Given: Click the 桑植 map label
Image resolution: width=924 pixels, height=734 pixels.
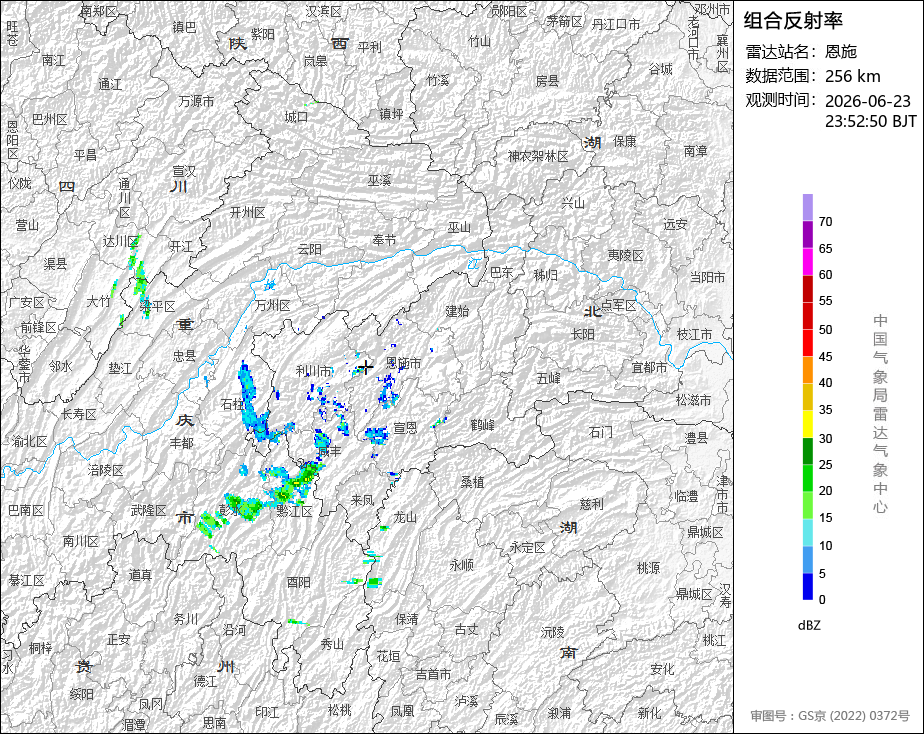Looking at the screenshot, I should (473, 482).
